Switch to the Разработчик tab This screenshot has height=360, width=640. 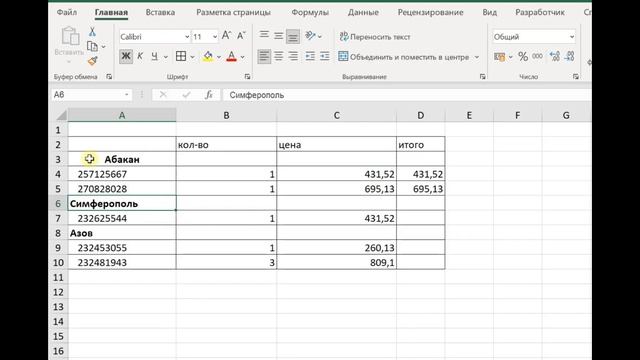click(x=540, y=12)
